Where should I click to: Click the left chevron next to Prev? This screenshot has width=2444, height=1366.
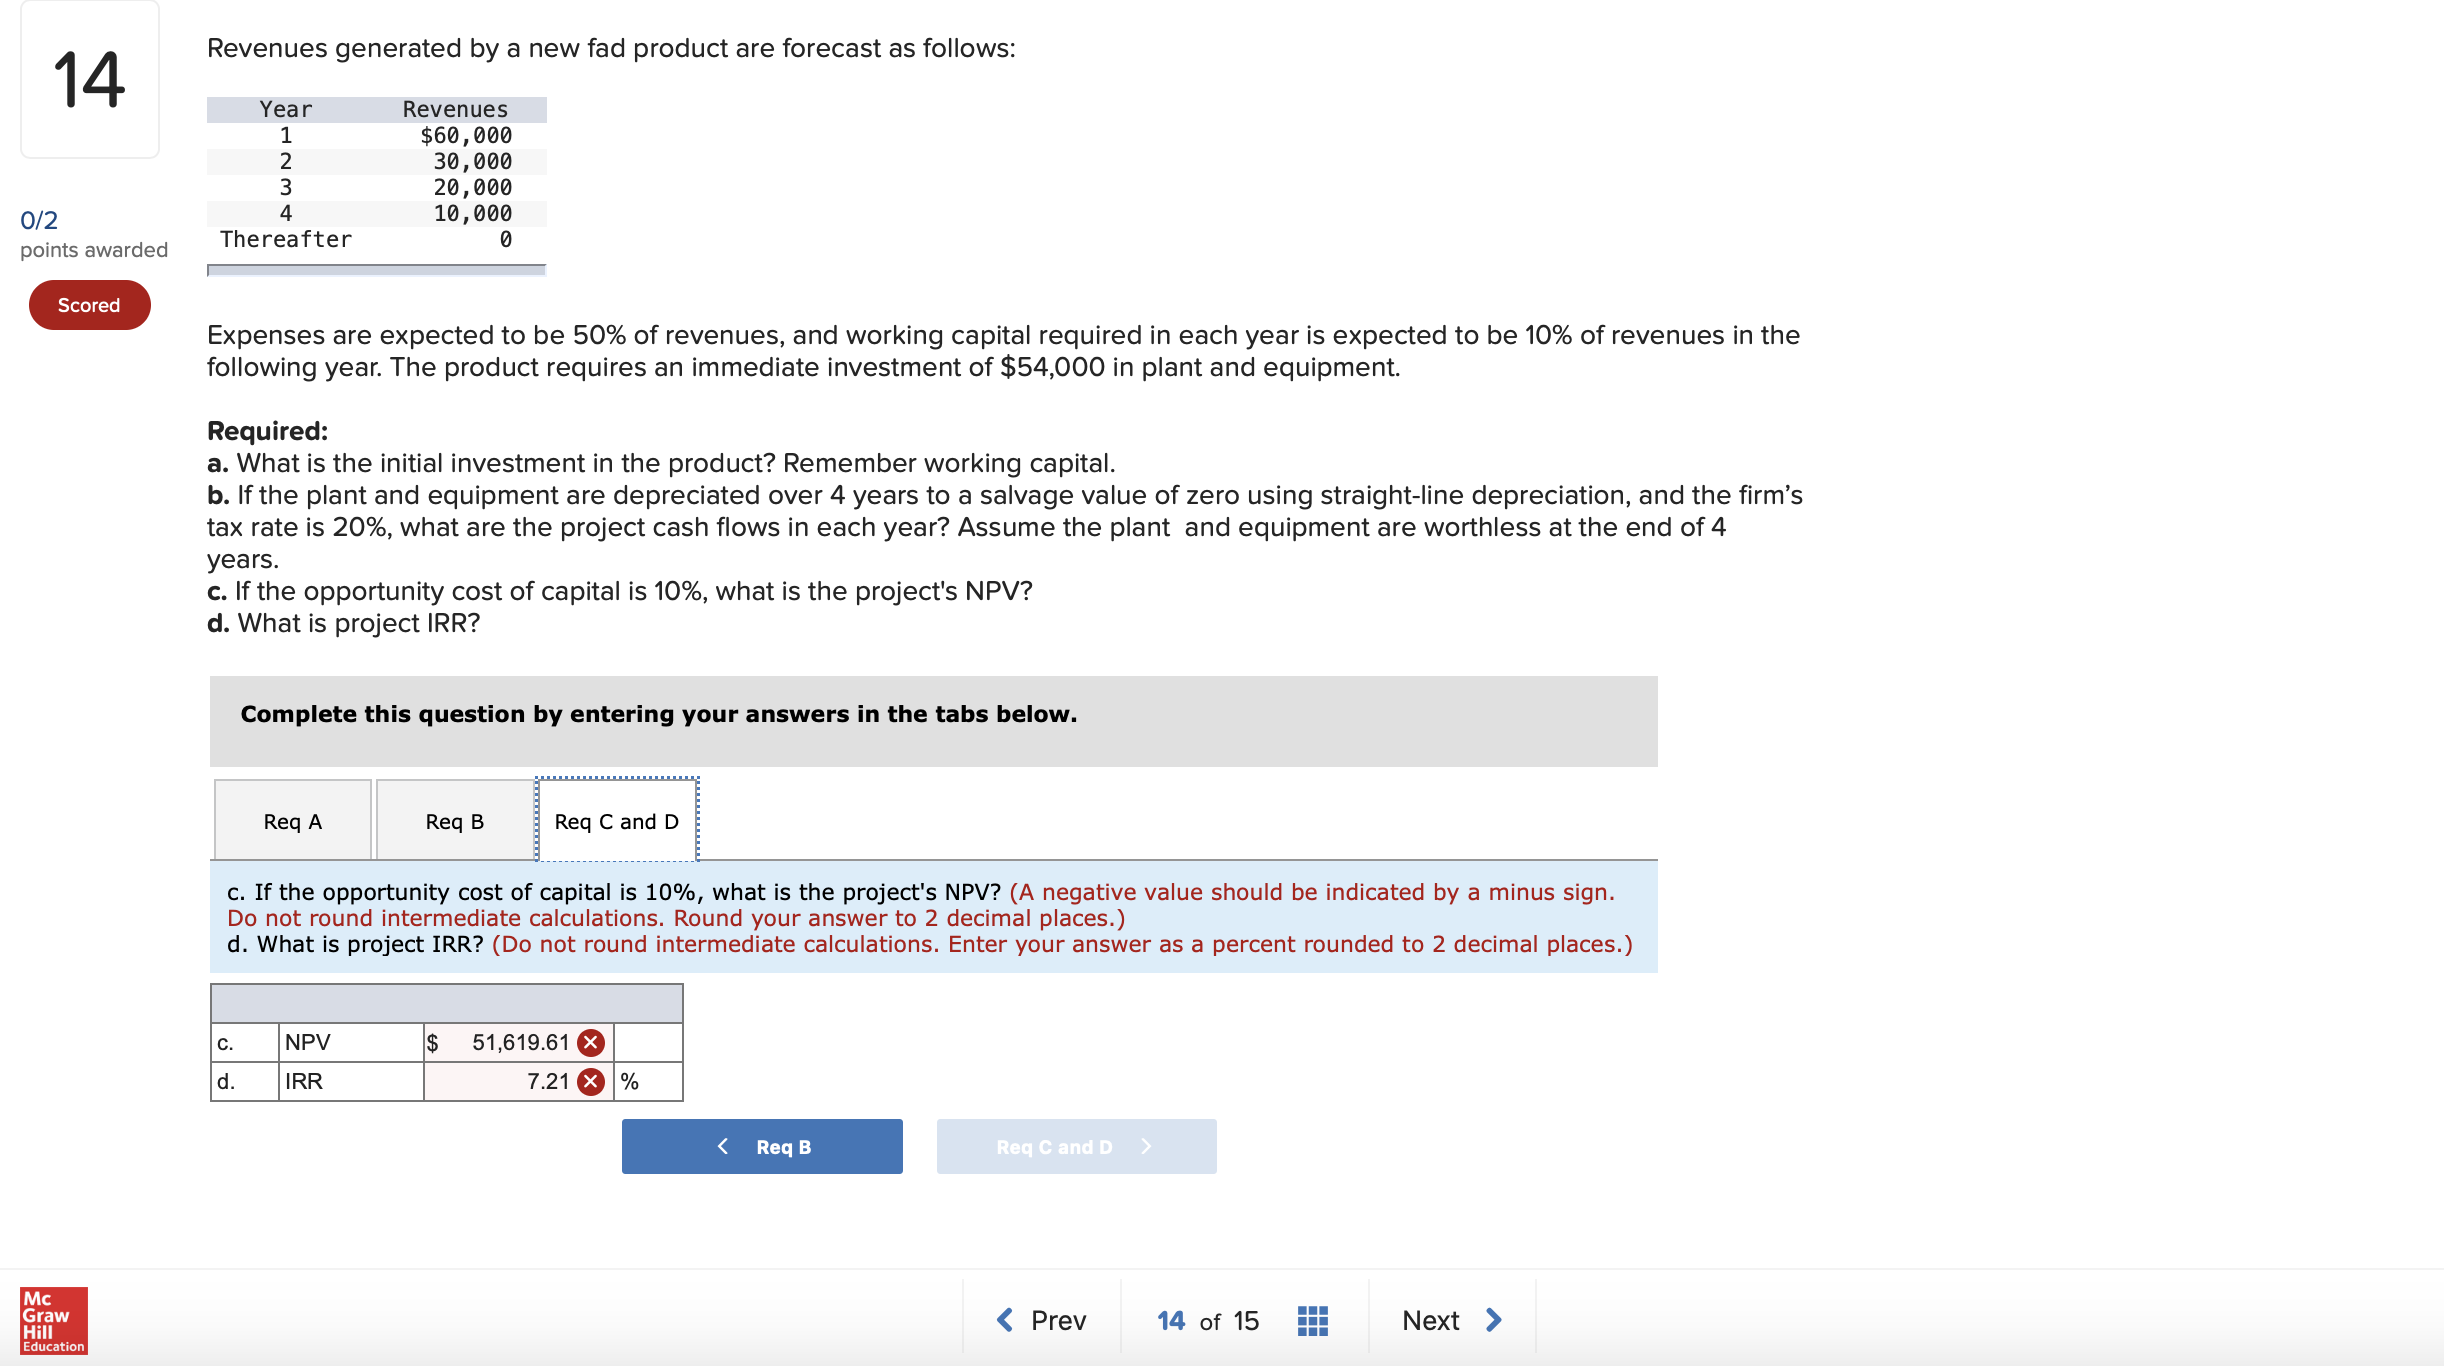pos(1005,1320)
